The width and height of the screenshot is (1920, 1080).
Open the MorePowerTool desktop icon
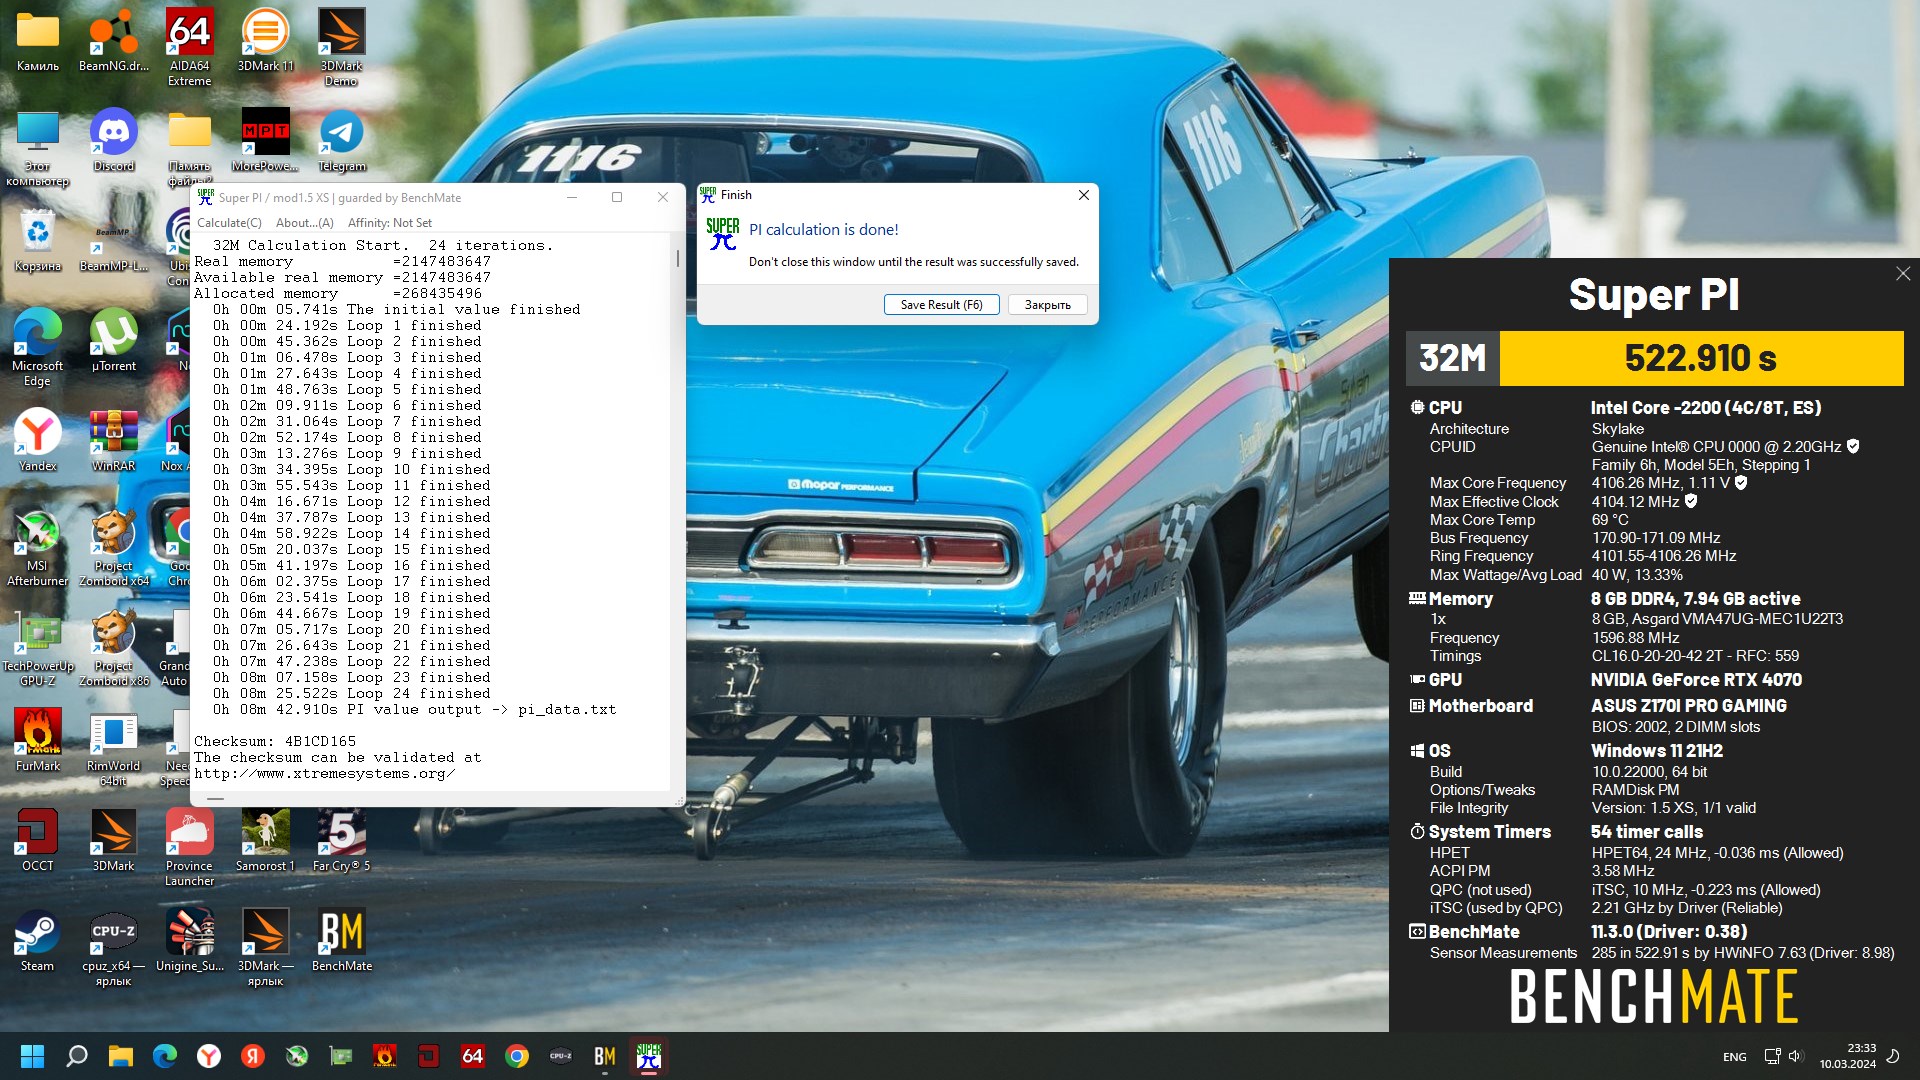tap(265, 140)
